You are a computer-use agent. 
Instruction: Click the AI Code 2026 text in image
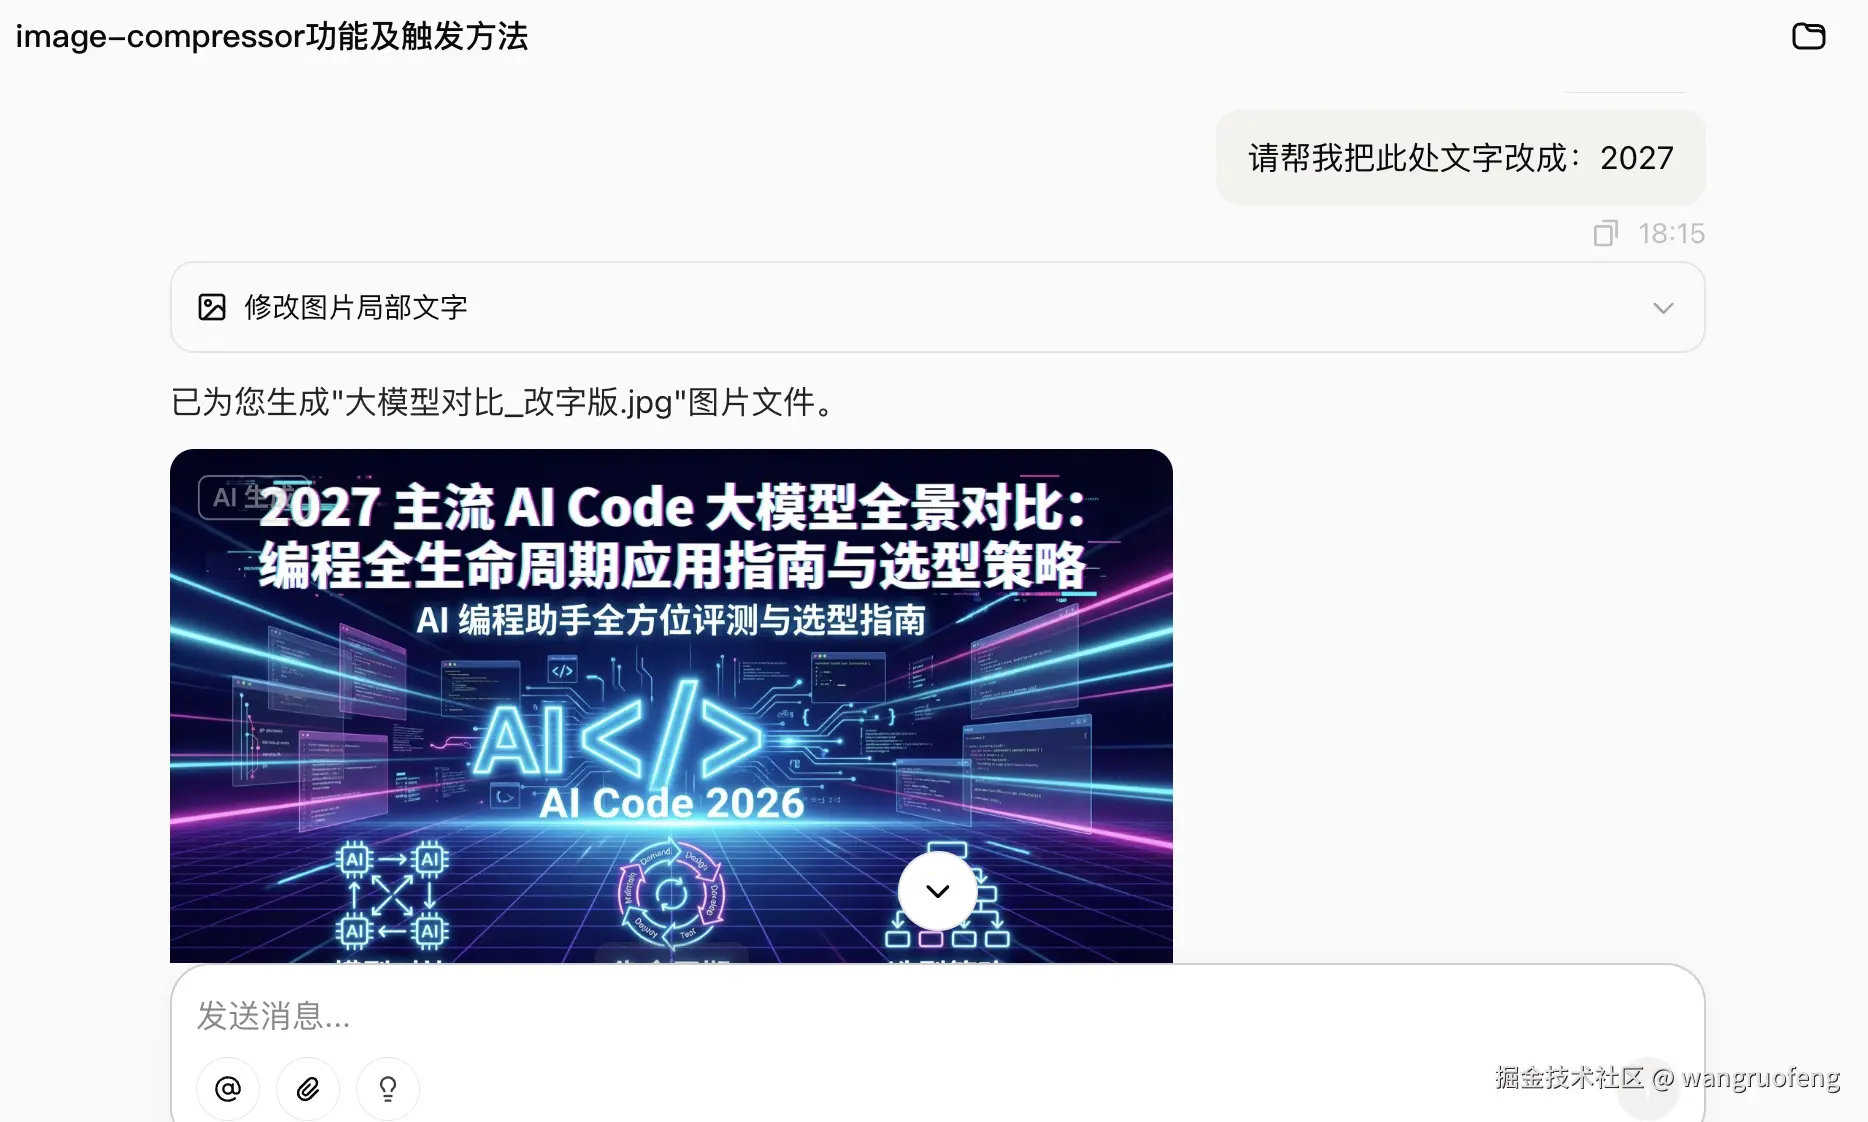point(672,803)
